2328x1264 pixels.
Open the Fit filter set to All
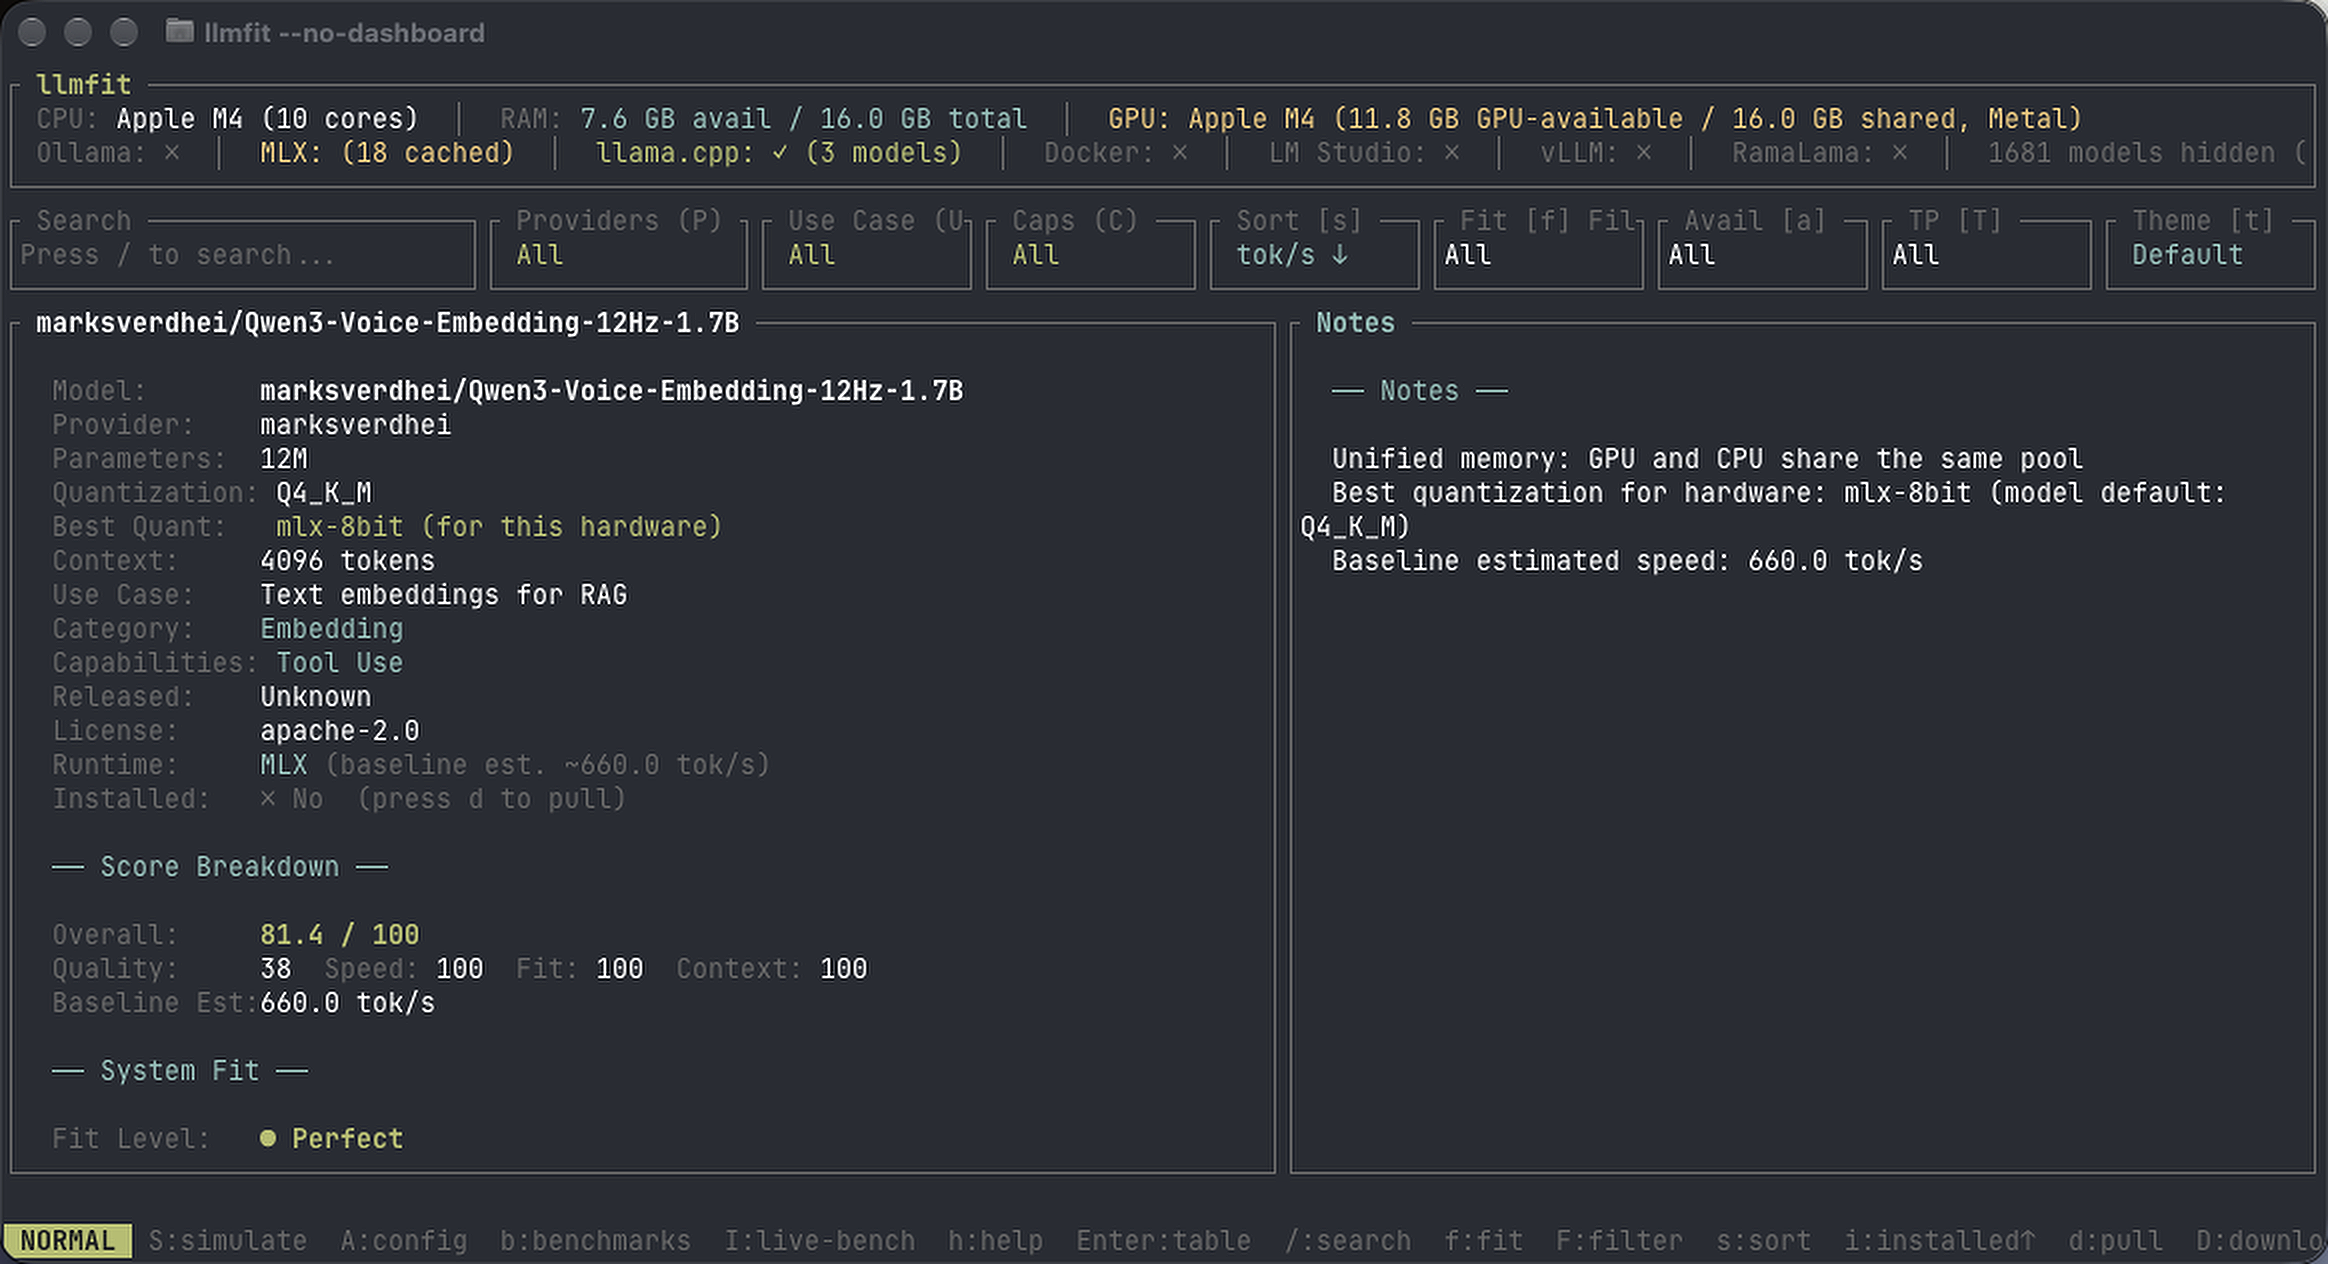1538,255
